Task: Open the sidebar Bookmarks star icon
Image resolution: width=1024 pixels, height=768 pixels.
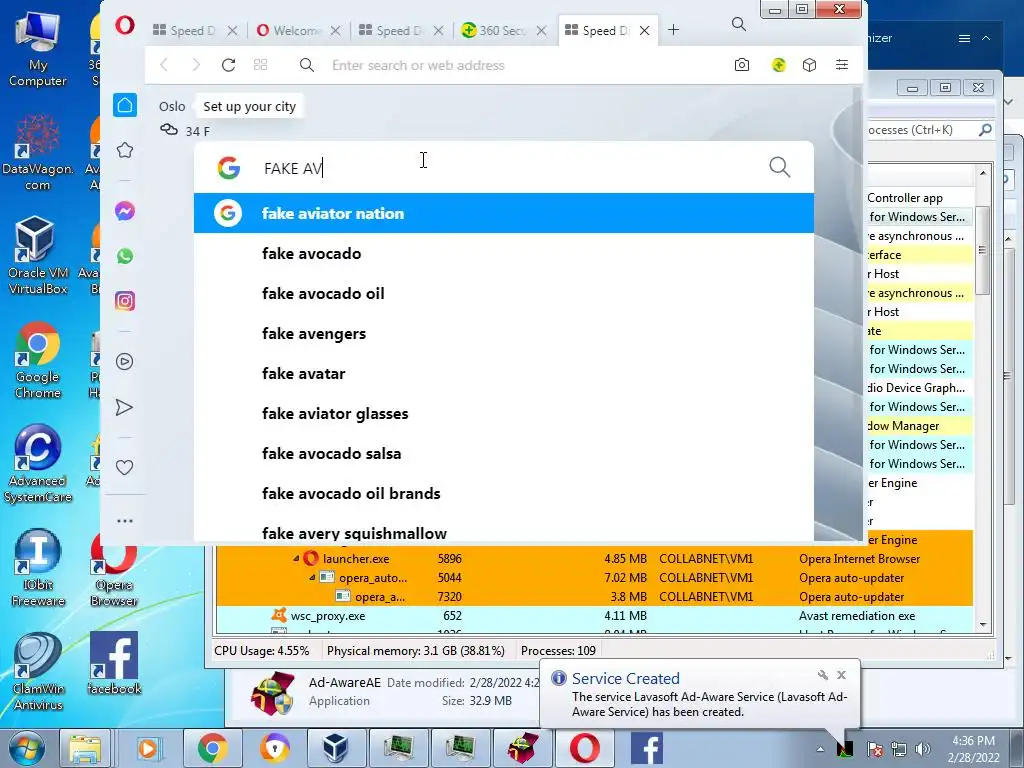Action: coord(125,150)
